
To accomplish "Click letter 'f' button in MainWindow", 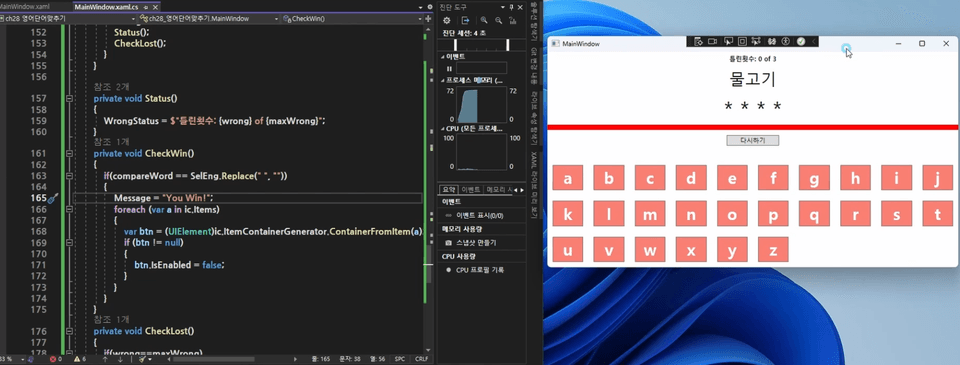I will pos(773,178).
